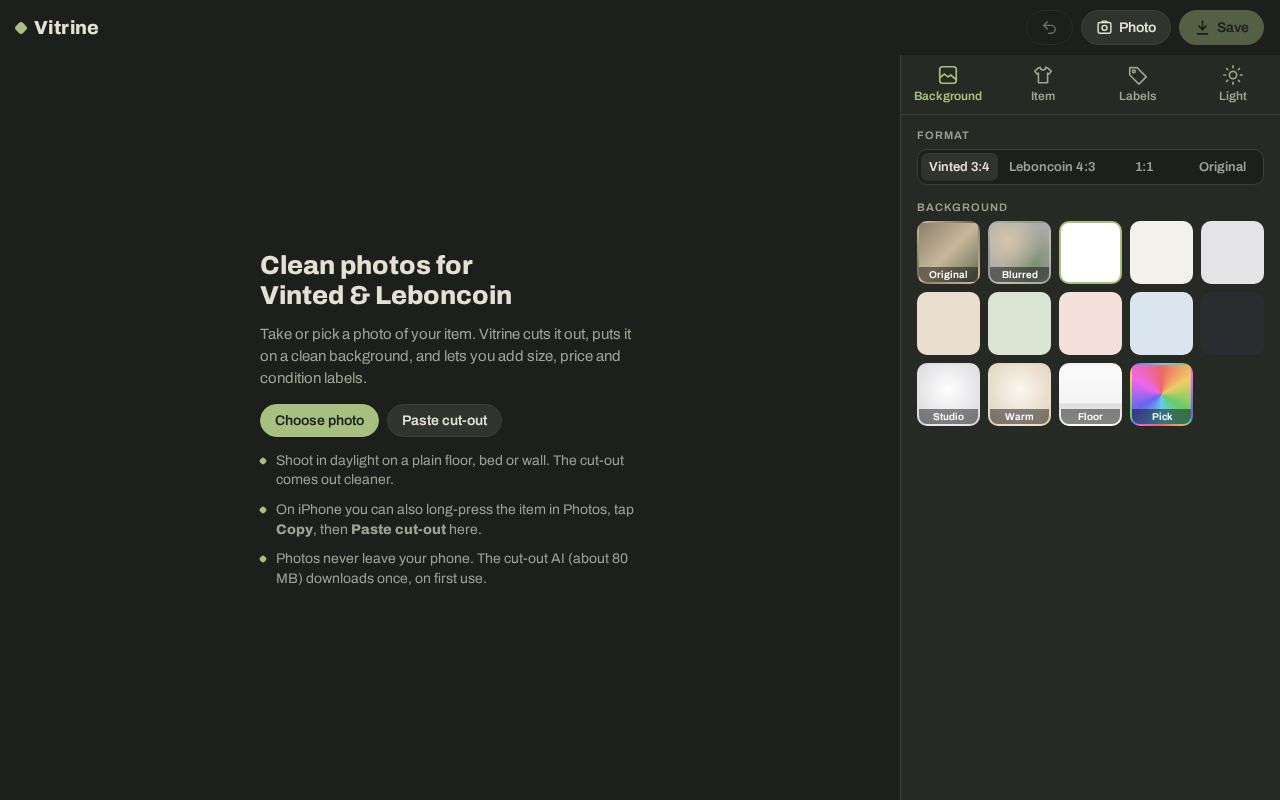Pick the pale pink background swatch
This screenshot has height=800, width=1280.
[1090, 323]
